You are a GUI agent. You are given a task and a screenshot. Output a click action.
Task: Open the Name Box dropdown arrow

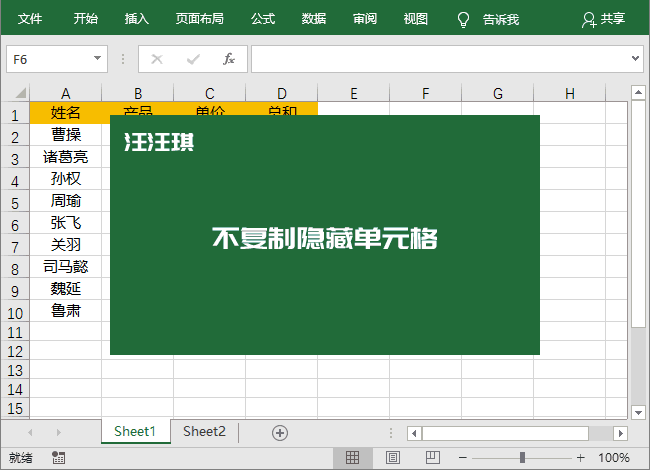tap(97, 59)
